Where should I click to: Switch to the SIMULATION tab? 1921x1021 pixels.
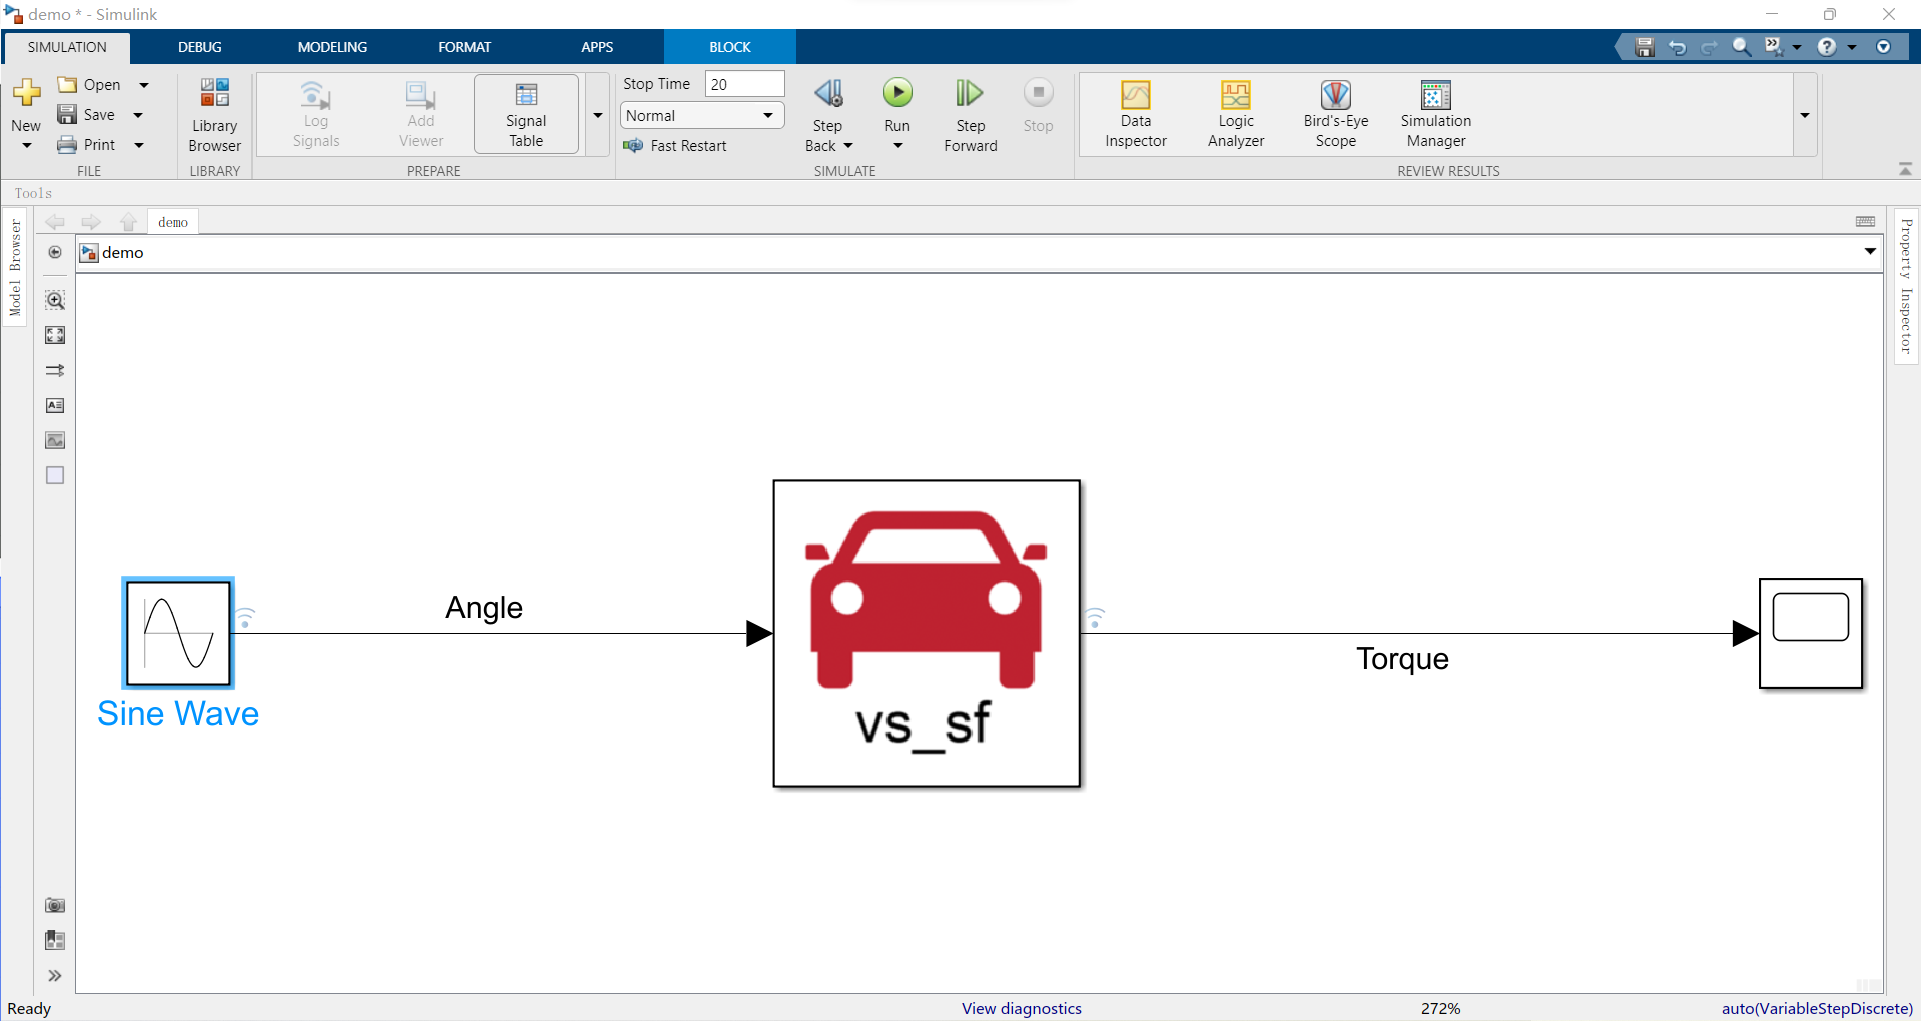tap(67, 47)
